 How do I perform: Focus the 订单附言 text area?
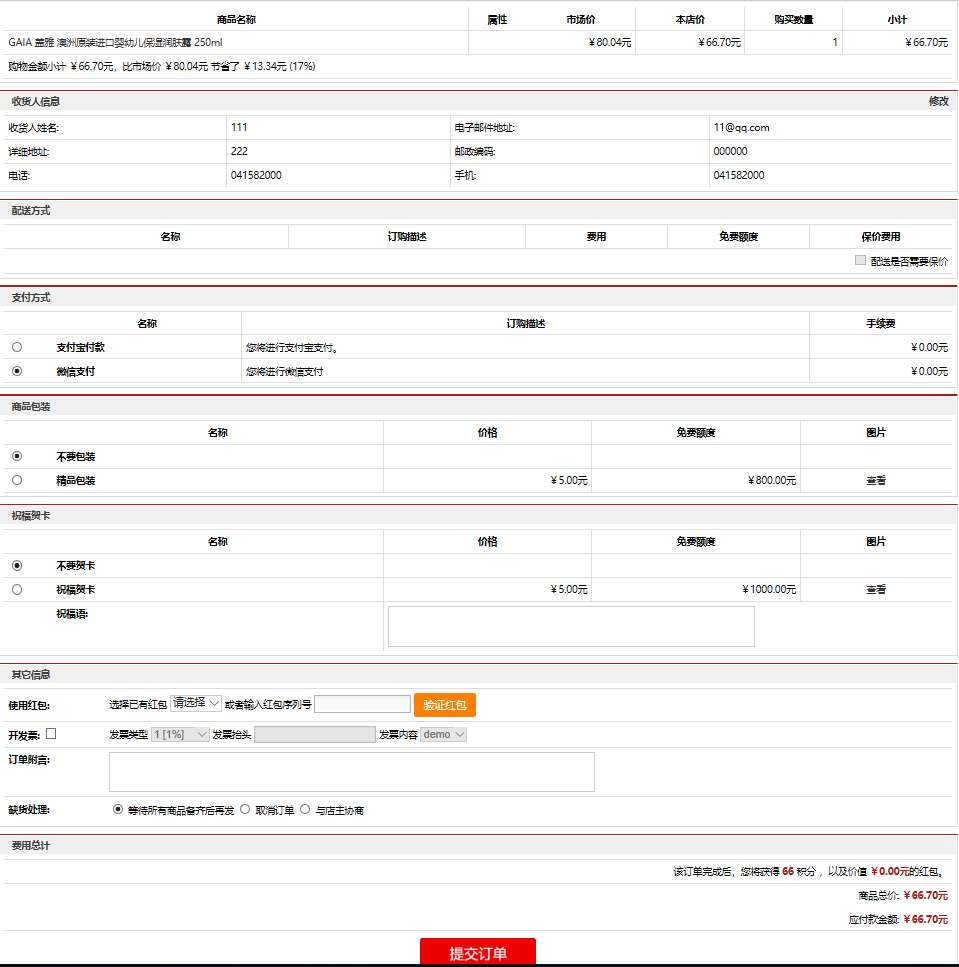pyautogui.click(x=352, y=772)
